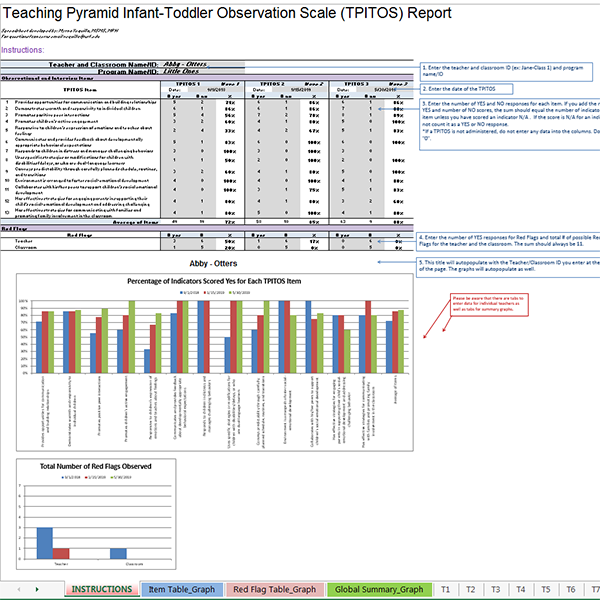The image size is (600, 600).
Task: Click the 'TPITOS Item' column heading
Action: pos(80,90)
